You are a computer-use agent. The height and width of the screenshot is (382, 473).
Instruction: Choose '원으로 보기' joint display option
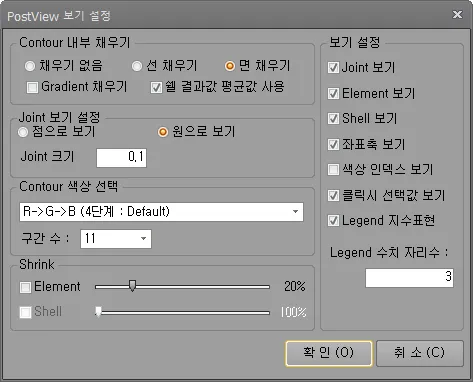(163, 132)
